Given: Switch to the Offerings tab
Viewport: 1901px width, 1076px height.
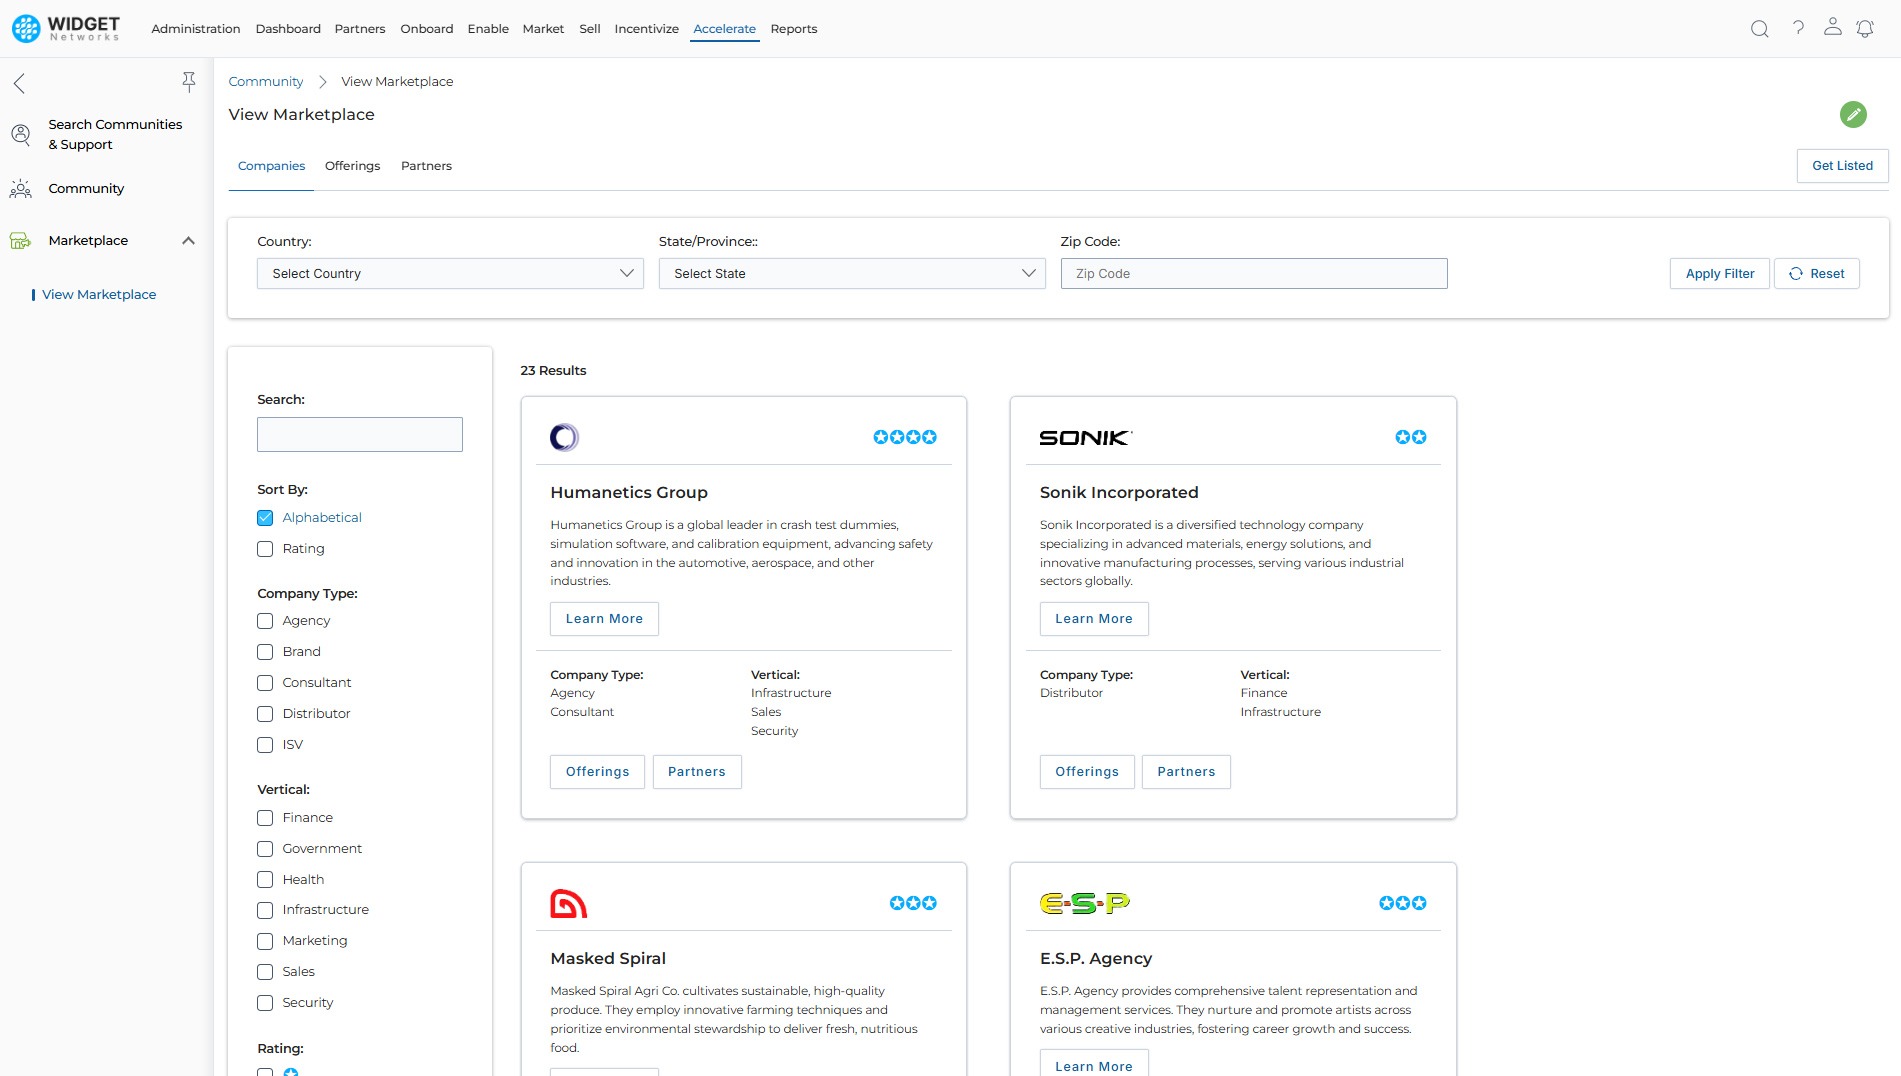Looking at the screenshot, I should 352,166.
